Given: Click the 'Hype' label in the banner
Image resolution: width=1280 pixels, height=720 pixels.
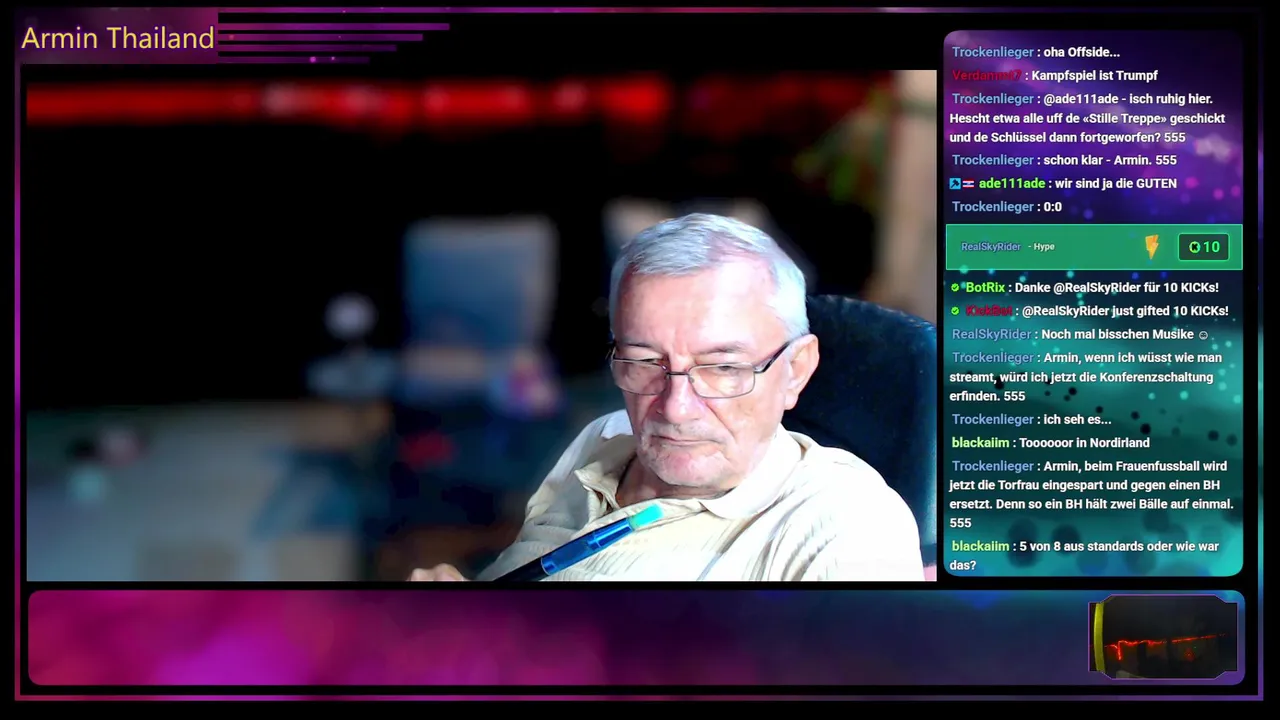Looking at the screenshot, I should 1044,247.
